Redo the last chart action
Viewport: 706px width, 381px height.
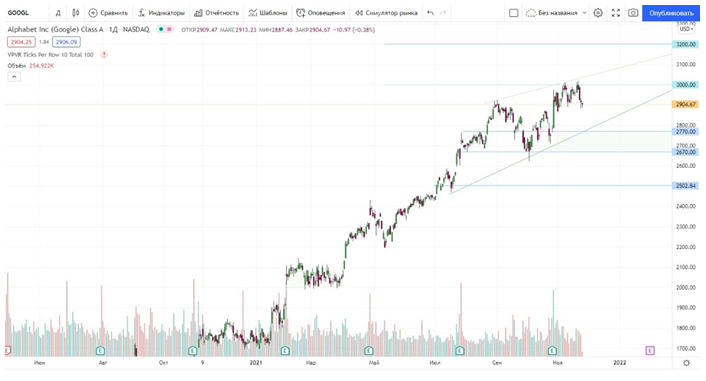coord(443,13)
